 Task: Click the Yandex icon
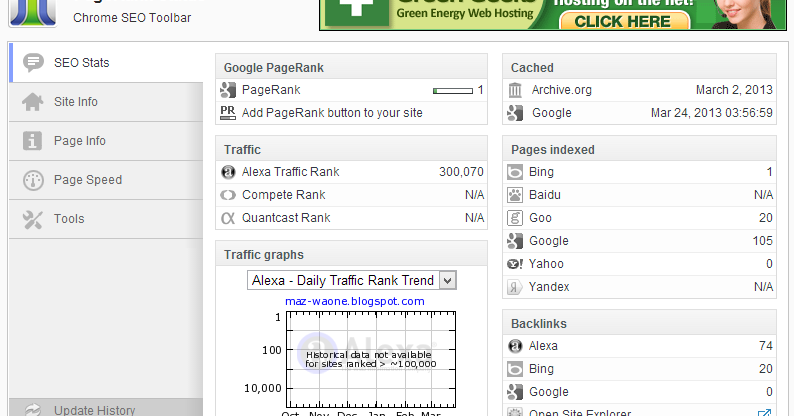pos(515,287)
